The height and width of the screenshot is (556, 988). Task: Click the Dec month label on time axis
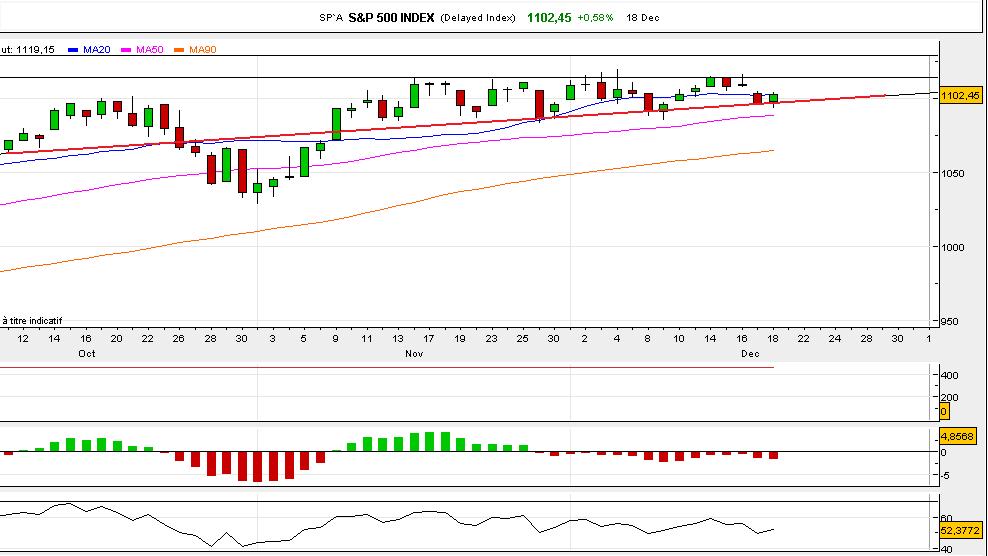coord(750,354)
